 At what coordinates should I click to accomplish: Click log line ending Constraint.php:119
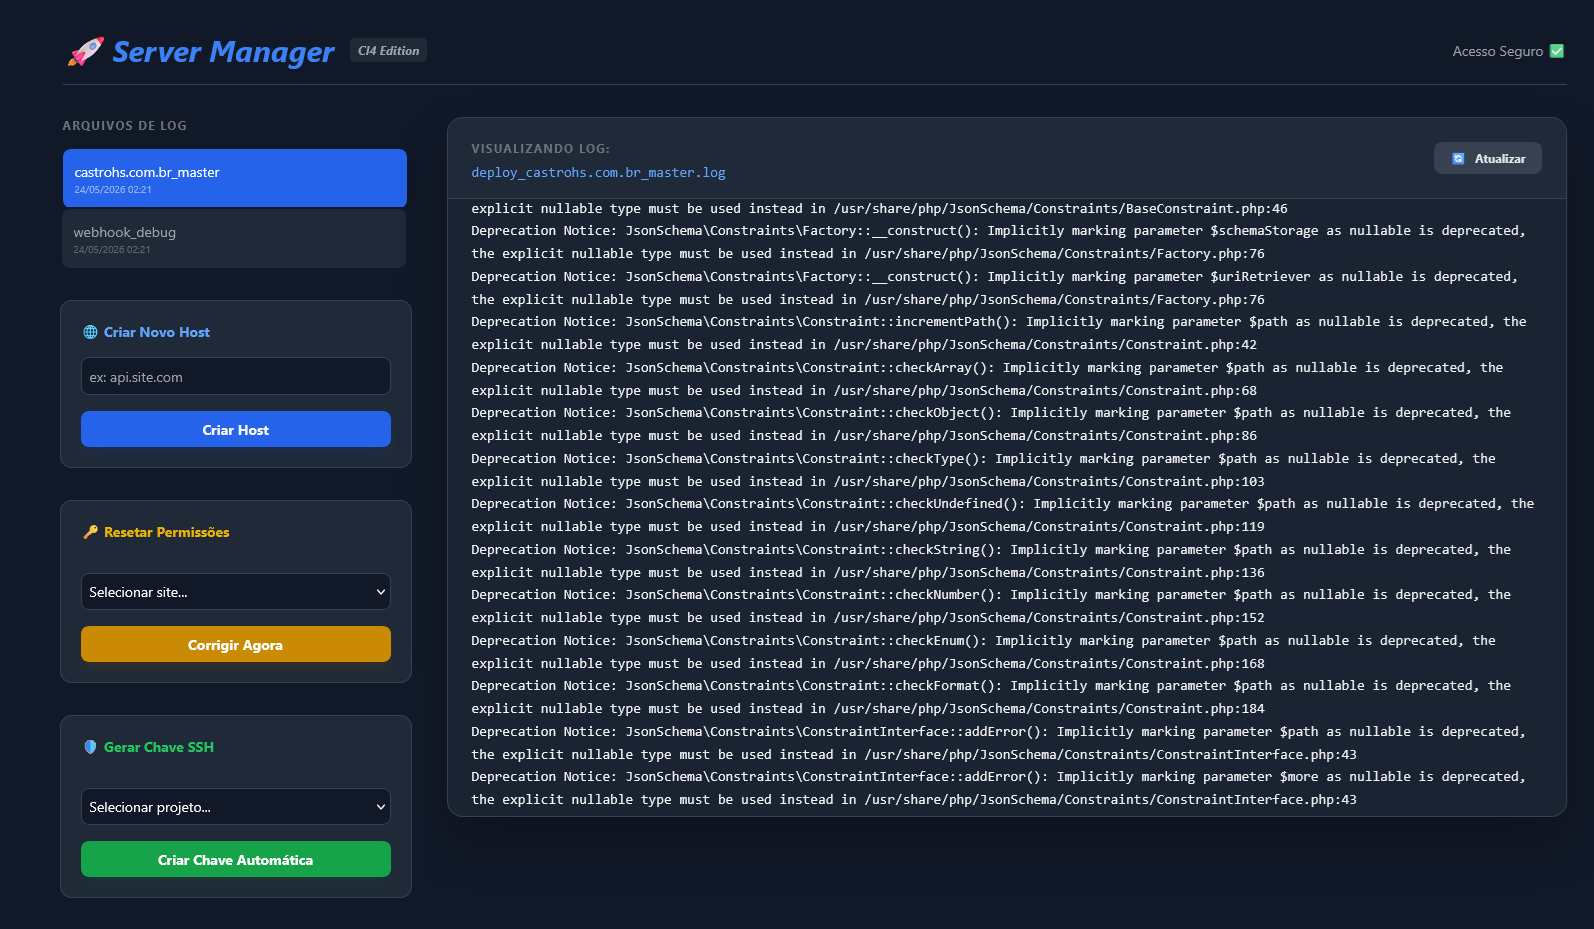click(x=868, y=527)
